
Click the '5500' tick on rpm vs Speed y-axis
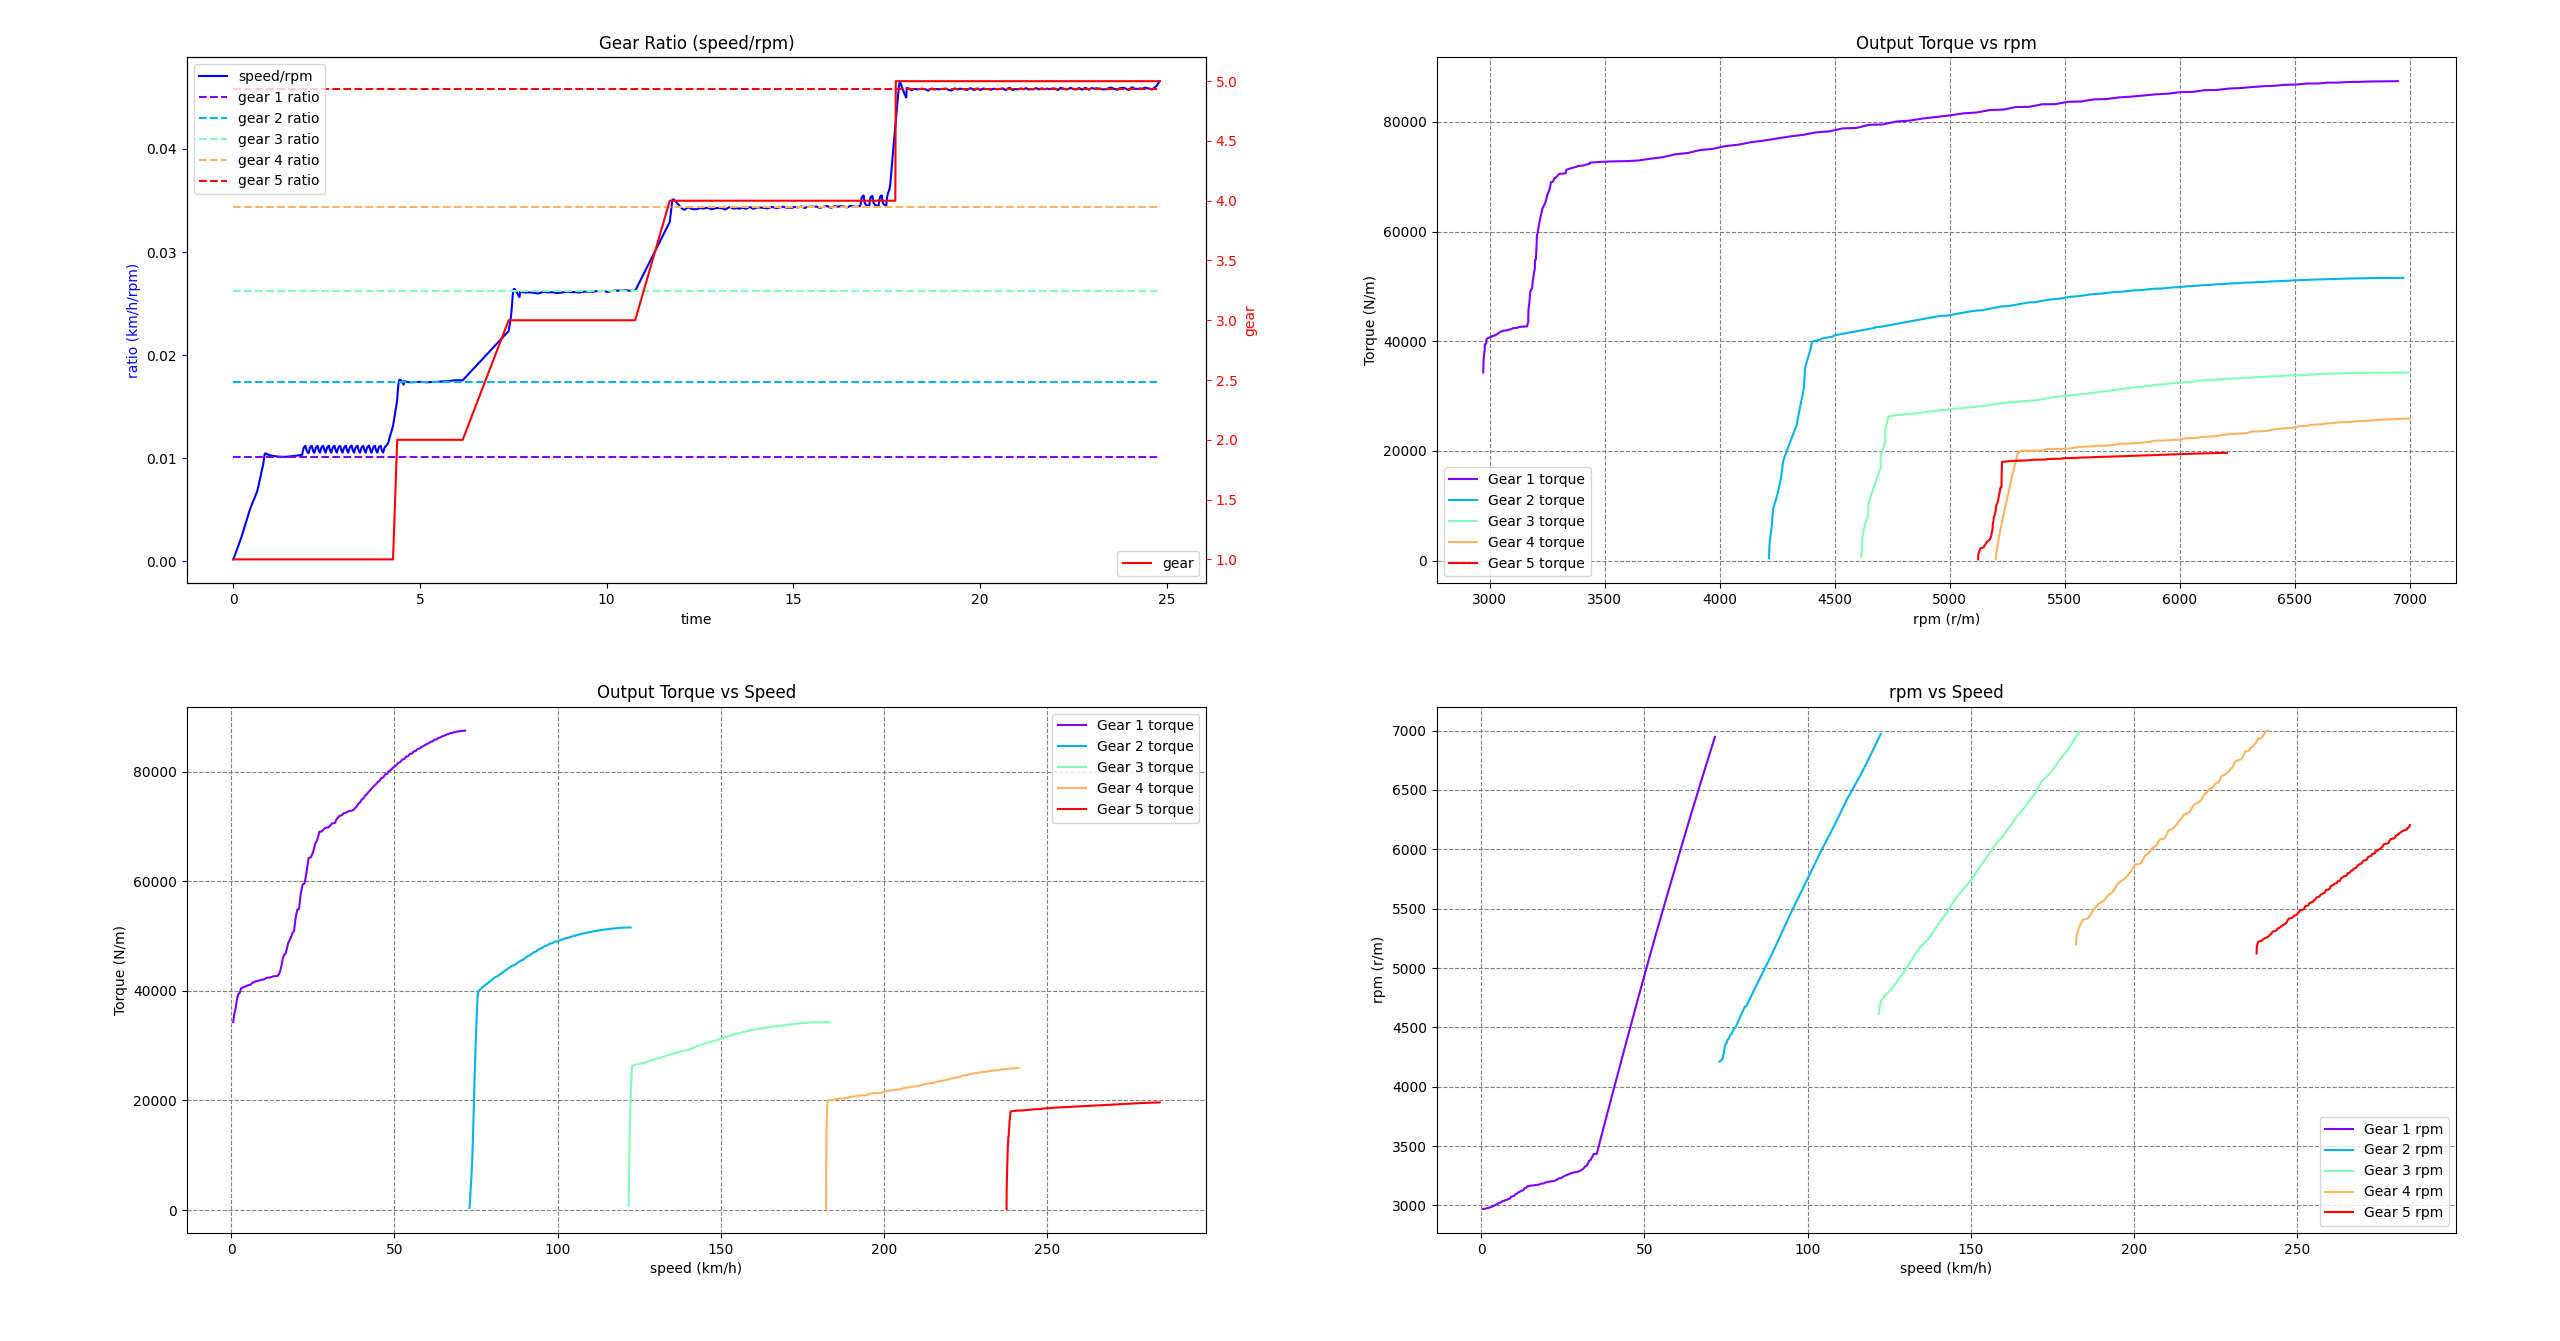tap(1409, 909)
